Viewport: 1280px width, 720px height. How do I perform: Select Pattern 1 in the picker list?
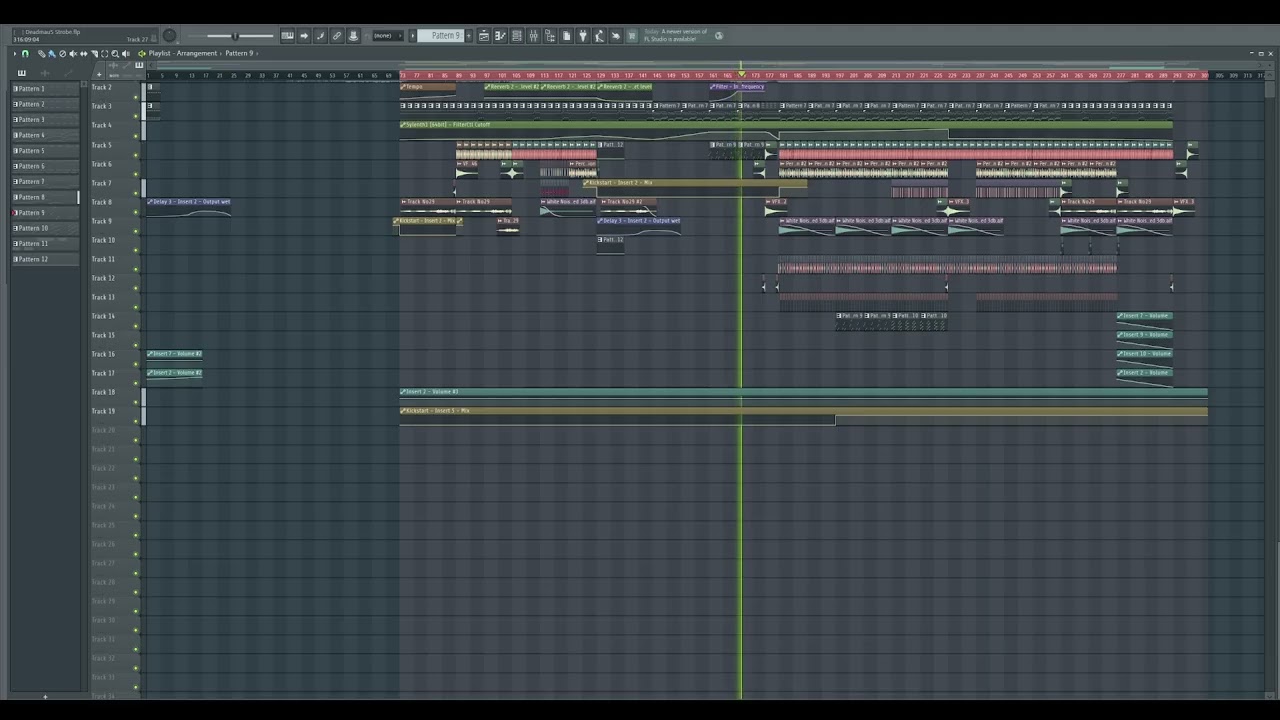[x=44, y=89]
